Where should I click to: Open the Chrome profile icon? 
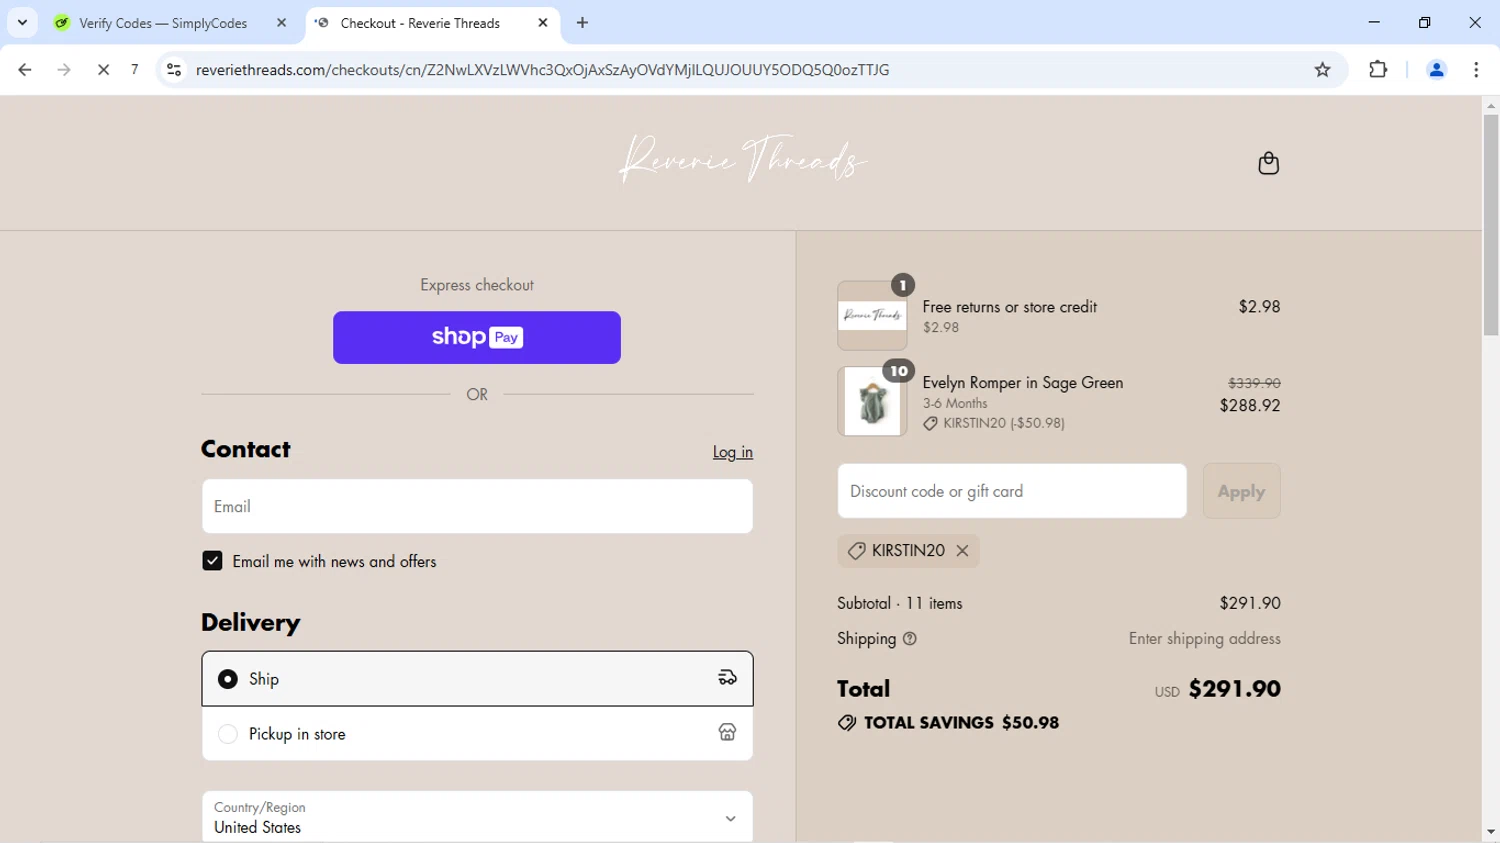pyautogui.click(x=1436, y=70)
